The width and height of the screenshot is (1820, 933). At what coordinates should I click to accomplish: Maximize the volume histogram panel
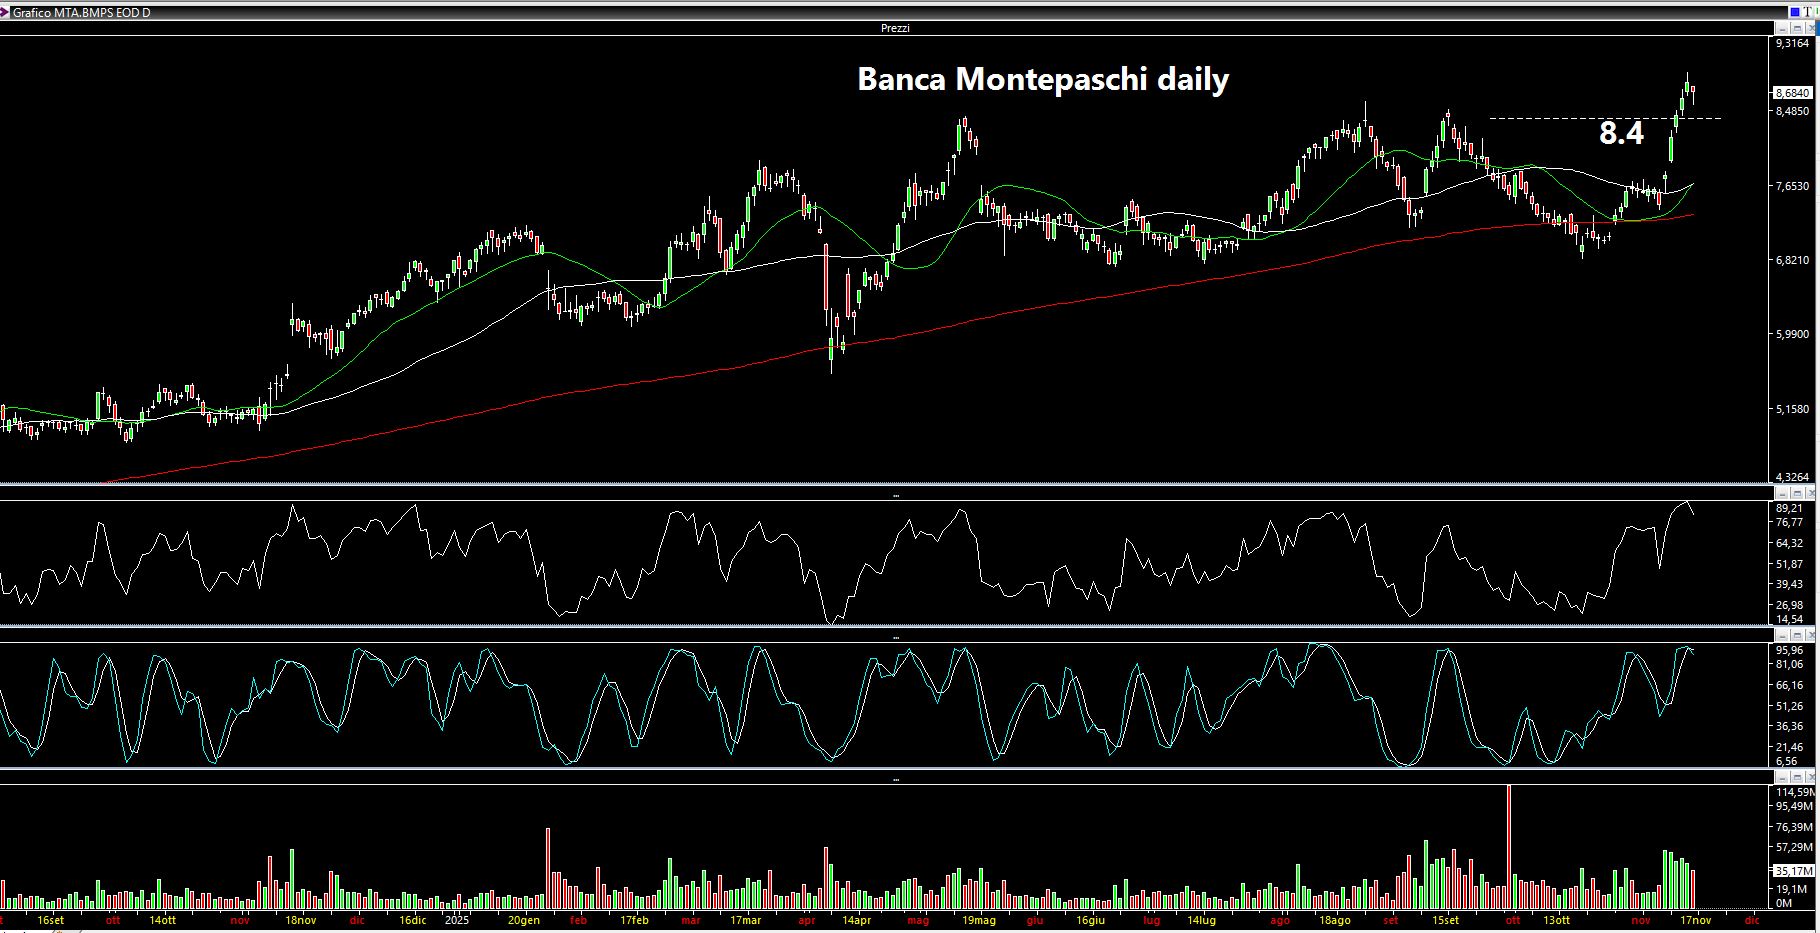[1795, 777]
